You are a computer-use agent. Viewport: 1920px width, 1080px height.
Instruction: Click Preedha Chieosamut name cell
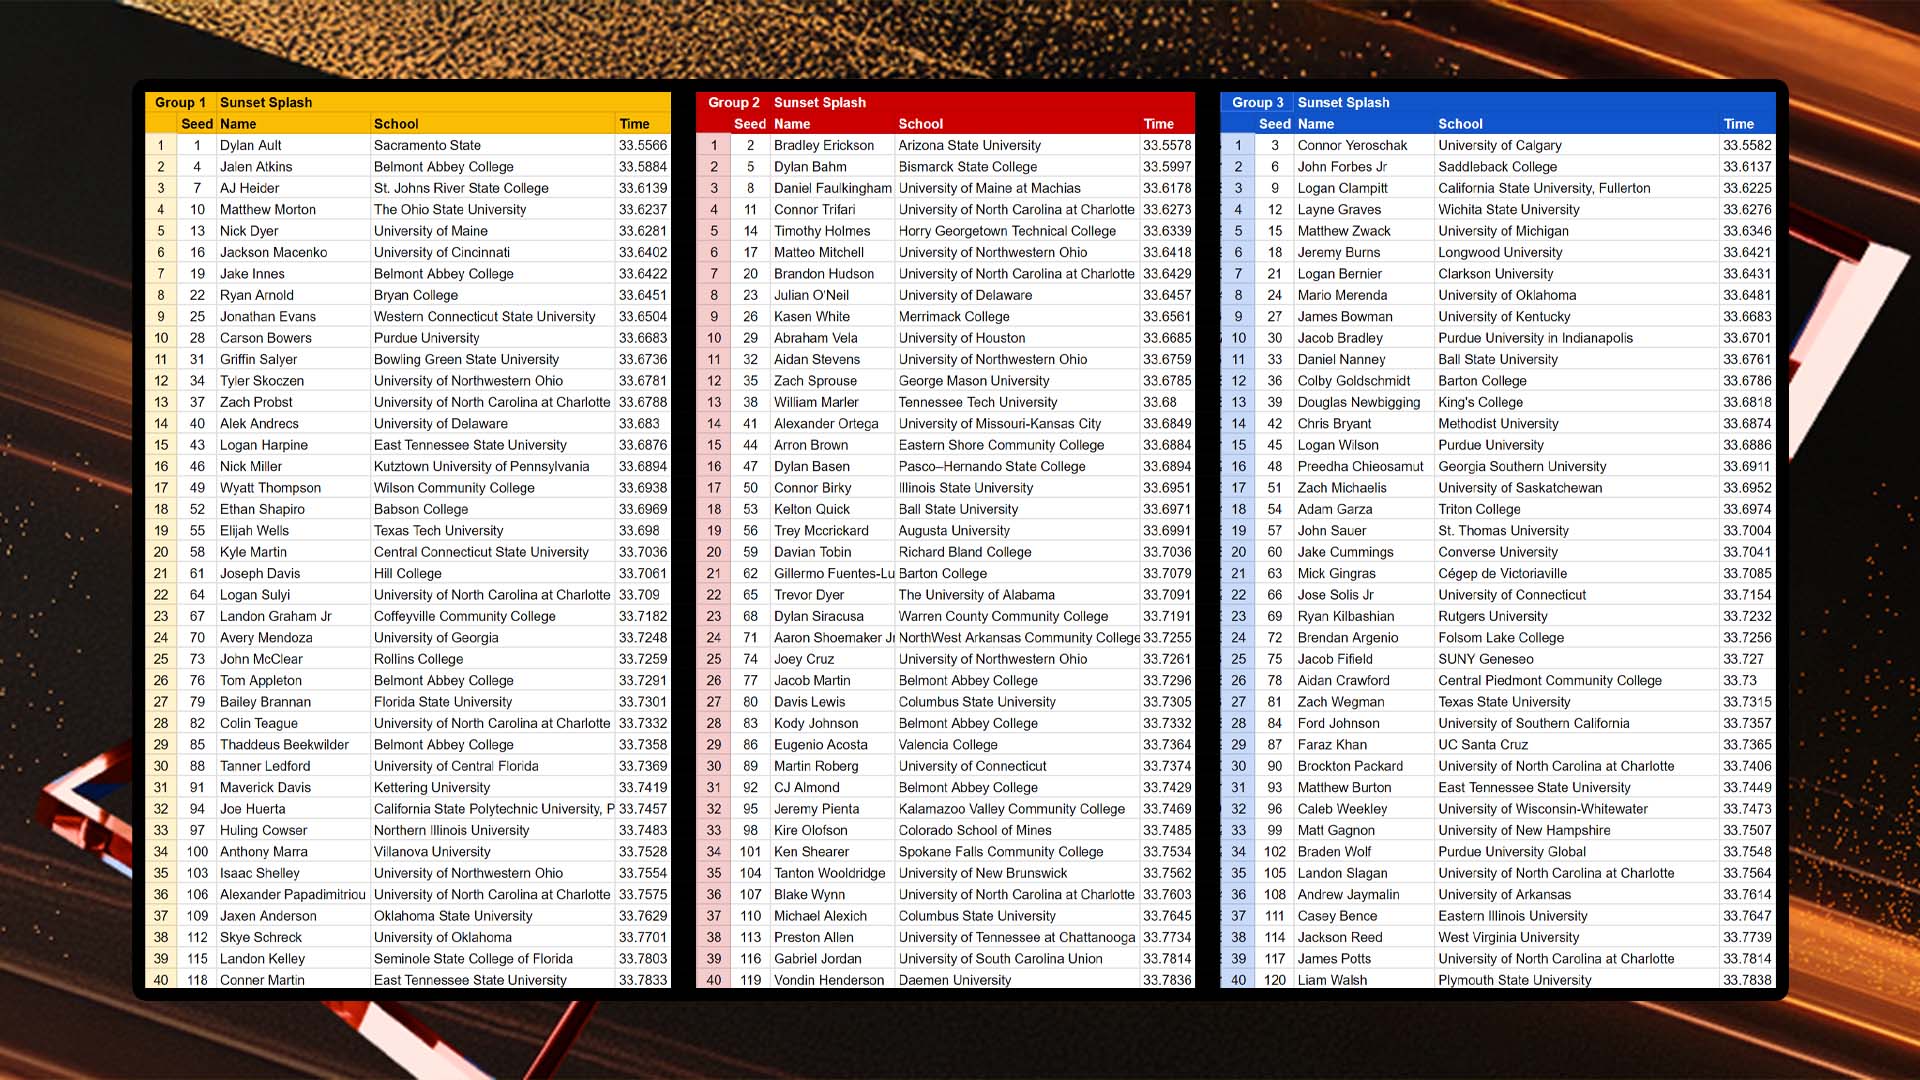point(1360,466)
